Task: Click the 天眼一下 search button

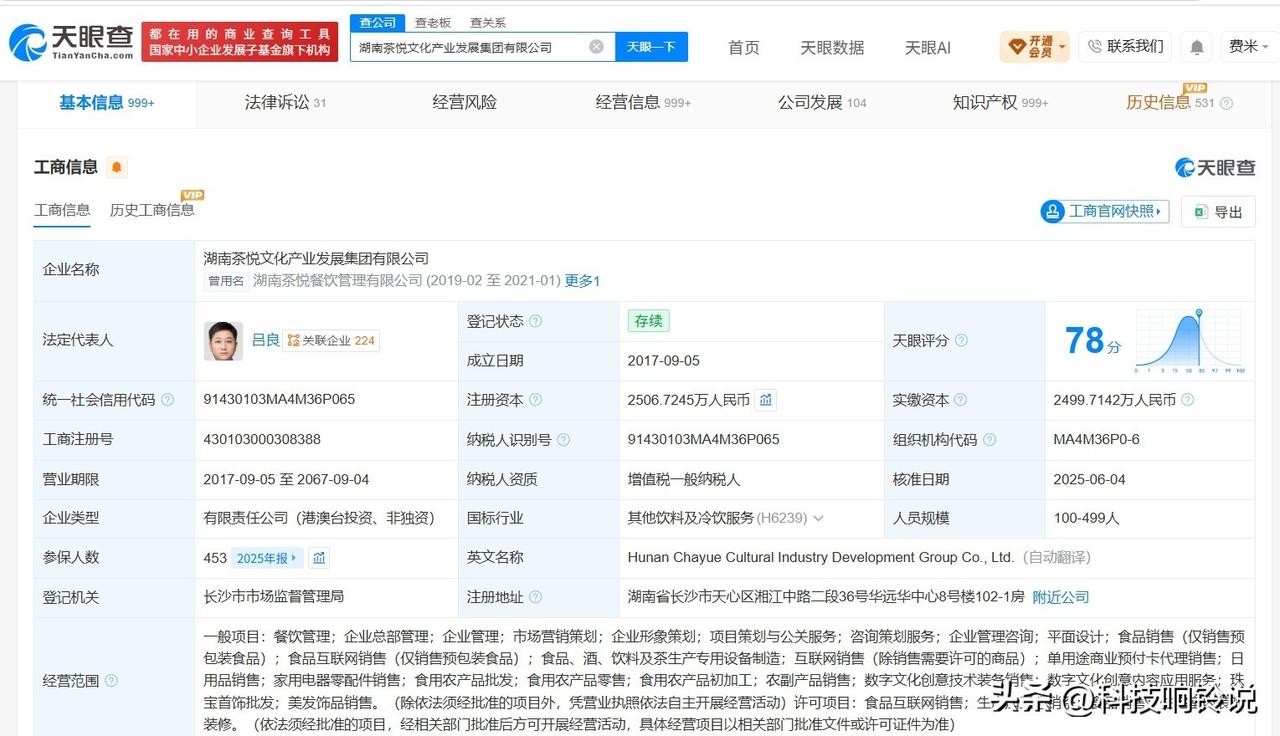Action: click(651, 47)
